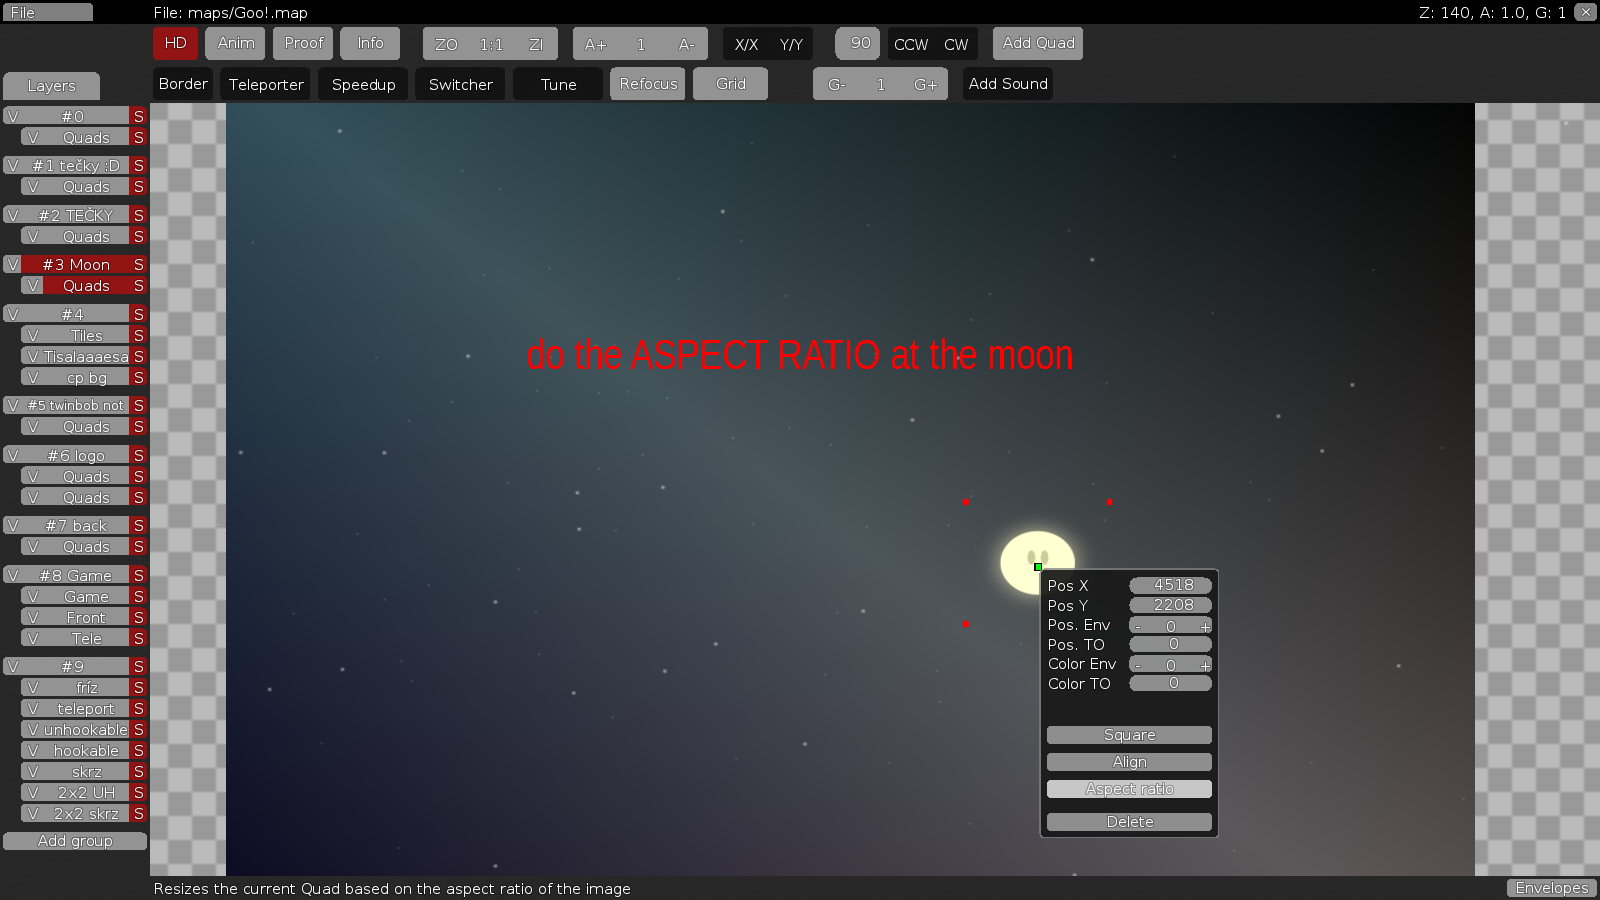Increase Pos. Env with the plus stepper
The image size is (1600, 900).
coord(1205,625)
